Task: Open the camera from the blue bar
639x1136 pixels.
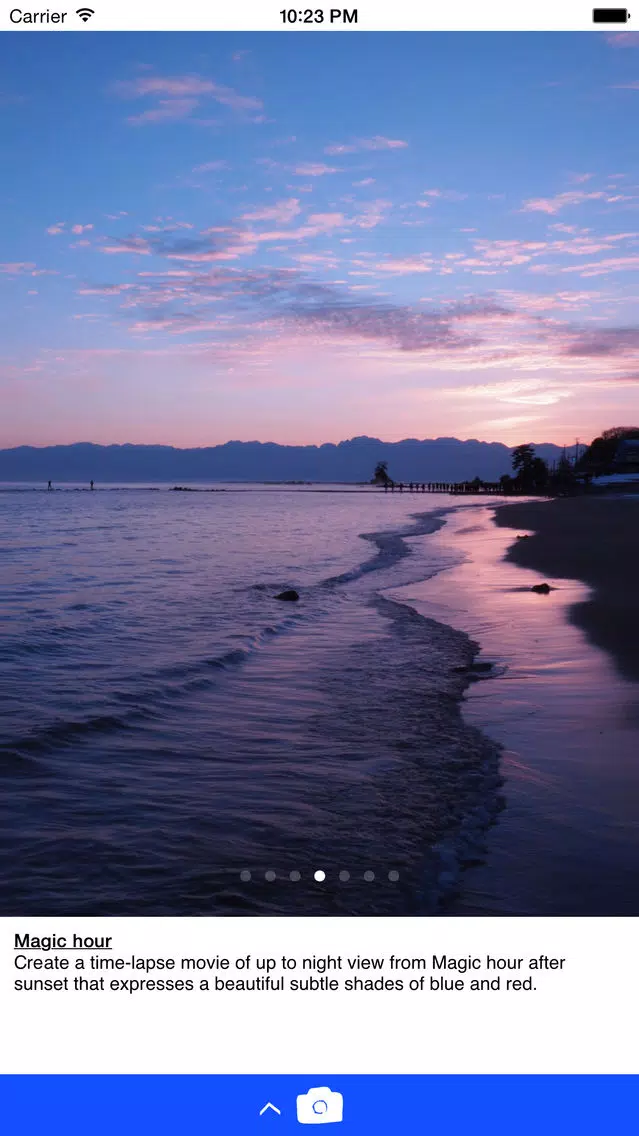Action: (x=320, y=1106)
